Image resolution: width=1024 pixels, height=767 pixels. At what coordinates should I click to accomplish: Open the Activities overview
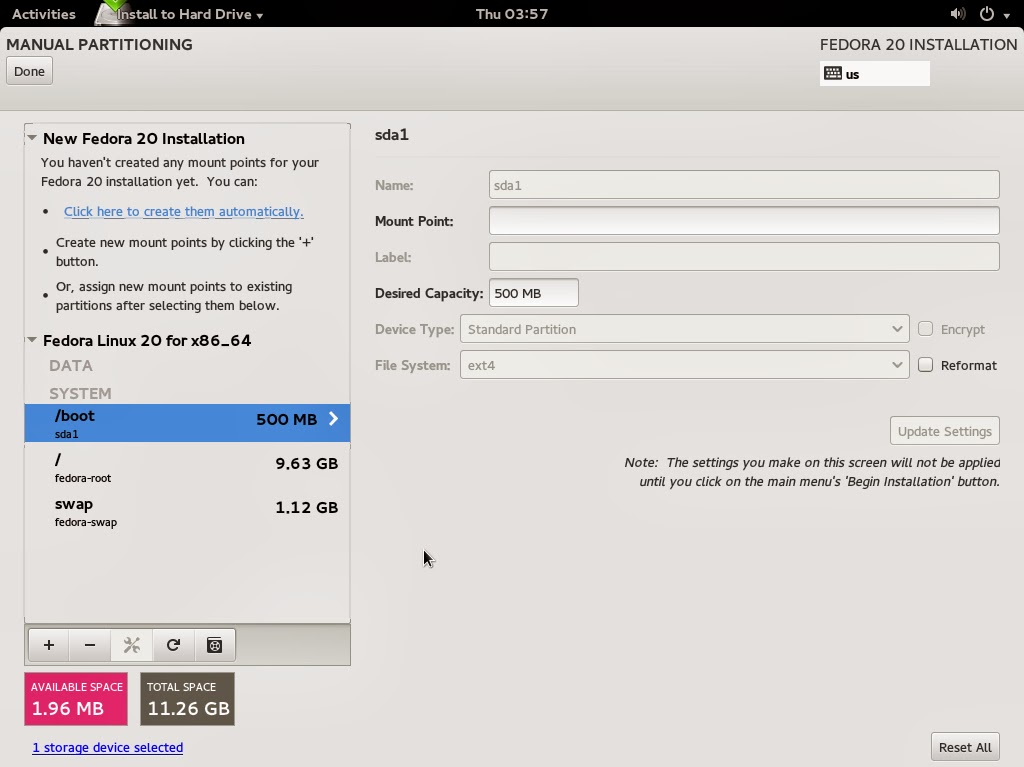[44, 14]
